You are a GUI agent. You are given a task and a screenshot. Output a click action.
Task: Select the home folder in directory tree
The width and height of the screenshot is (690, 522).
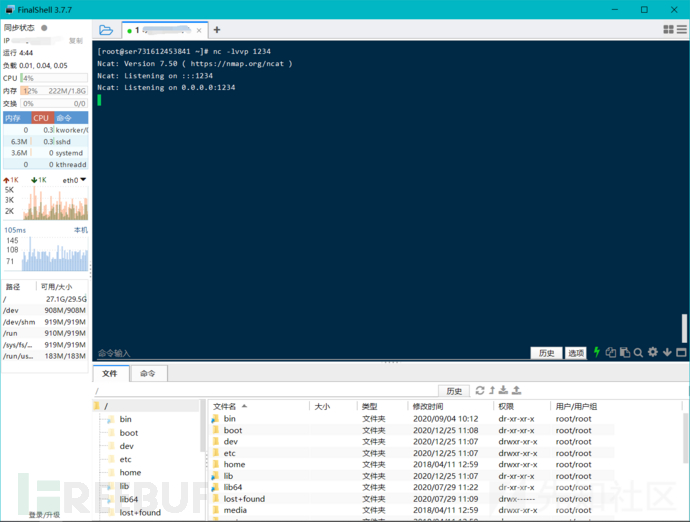(130, 472)
